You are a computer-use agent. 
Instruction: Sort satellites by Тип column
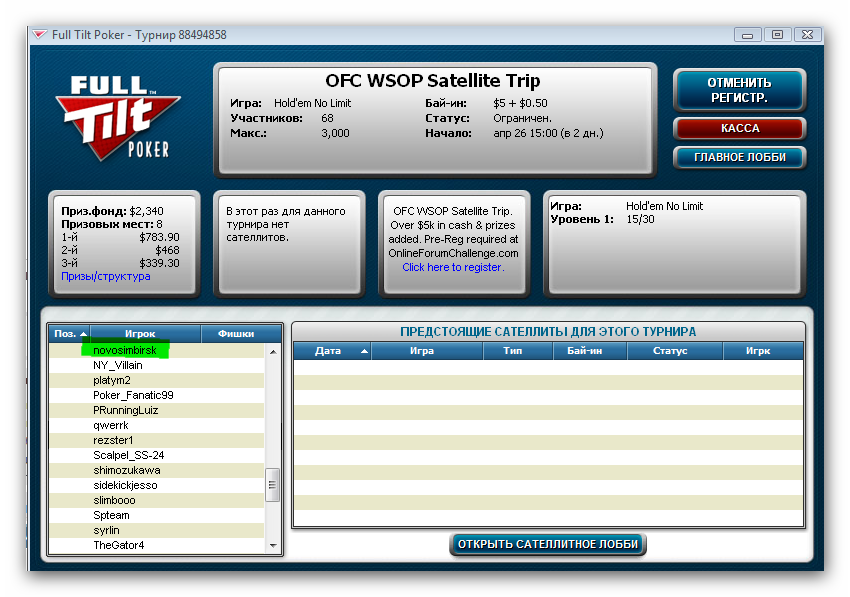(x=518, y=351)
